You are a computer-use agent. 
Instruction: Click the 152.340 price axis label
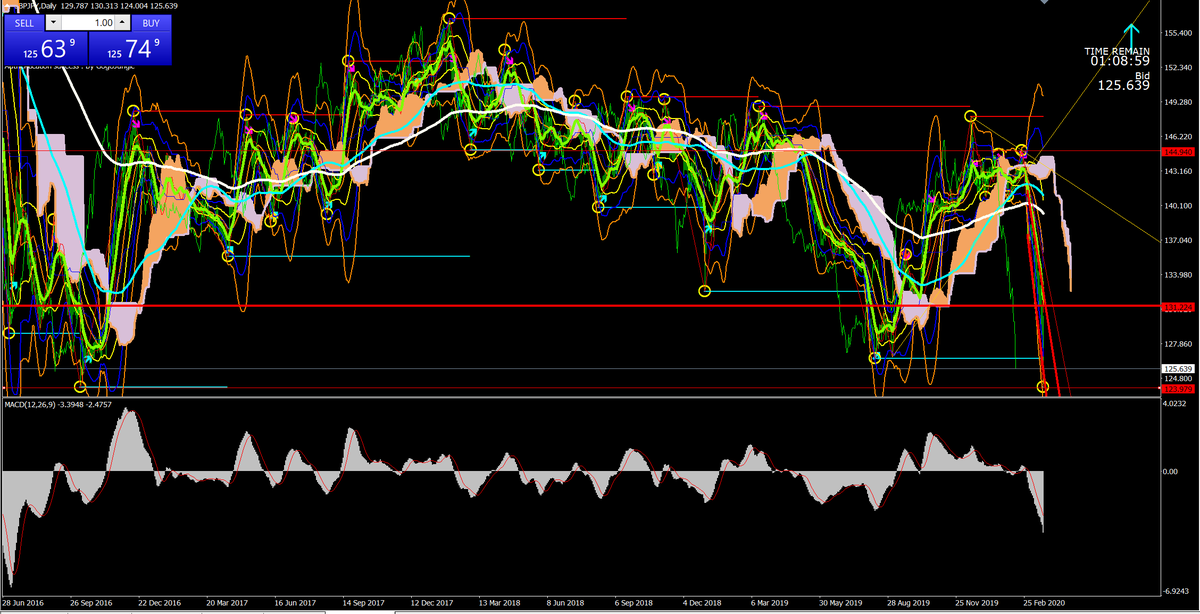click(x=1180, y=68)
